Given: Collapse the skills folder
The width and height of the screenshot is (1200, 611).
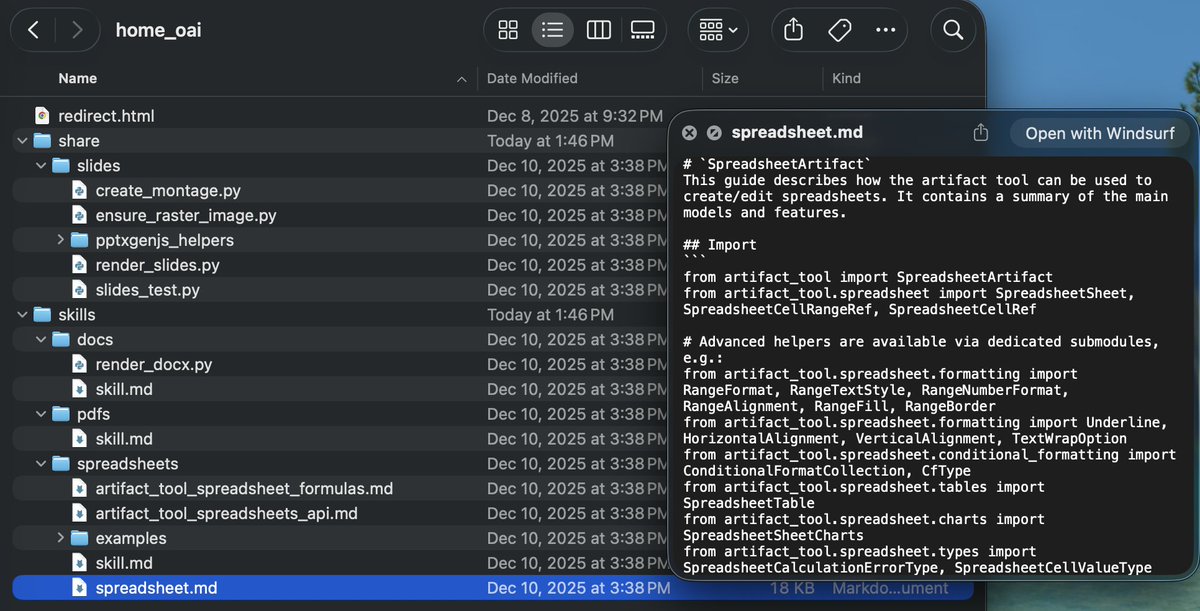Looking at the screenshot, I should [21, 315].
